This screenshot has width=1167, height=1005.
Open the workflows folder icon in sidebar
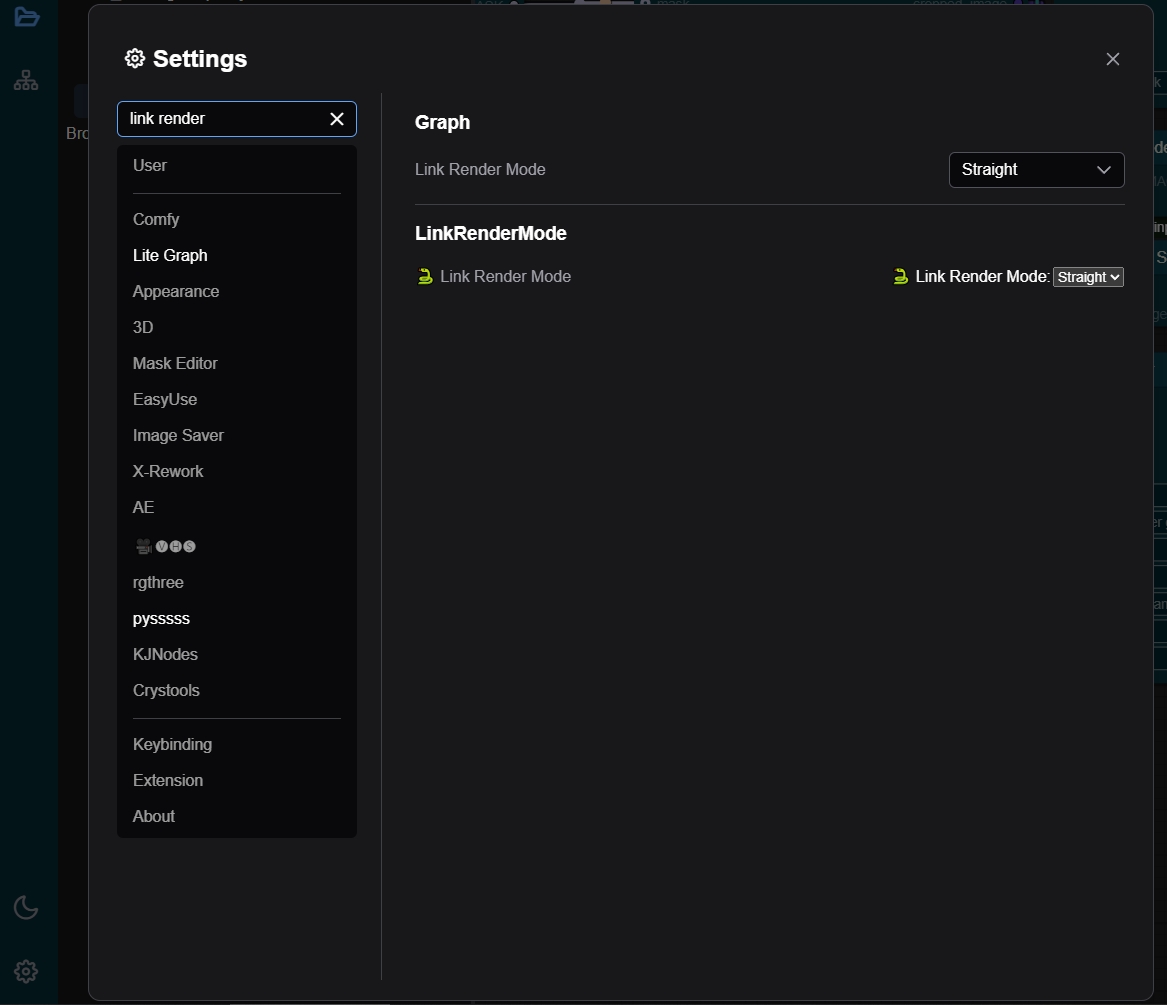[x=26, y=16]
